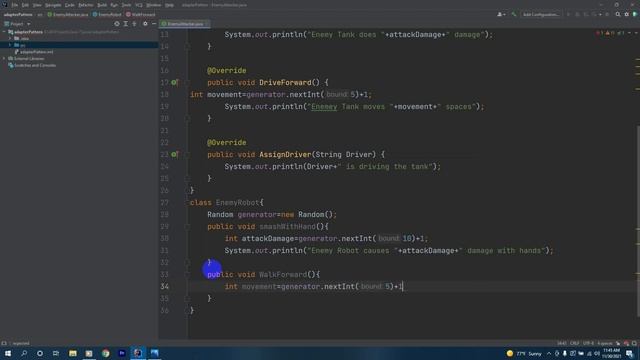
Task: Open IDE settings gear icon in toolbar
Action: 627,14
